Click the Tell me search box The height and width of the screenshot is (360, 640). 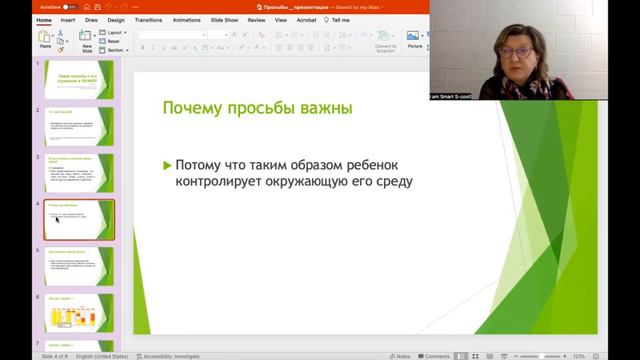(337, 20)
